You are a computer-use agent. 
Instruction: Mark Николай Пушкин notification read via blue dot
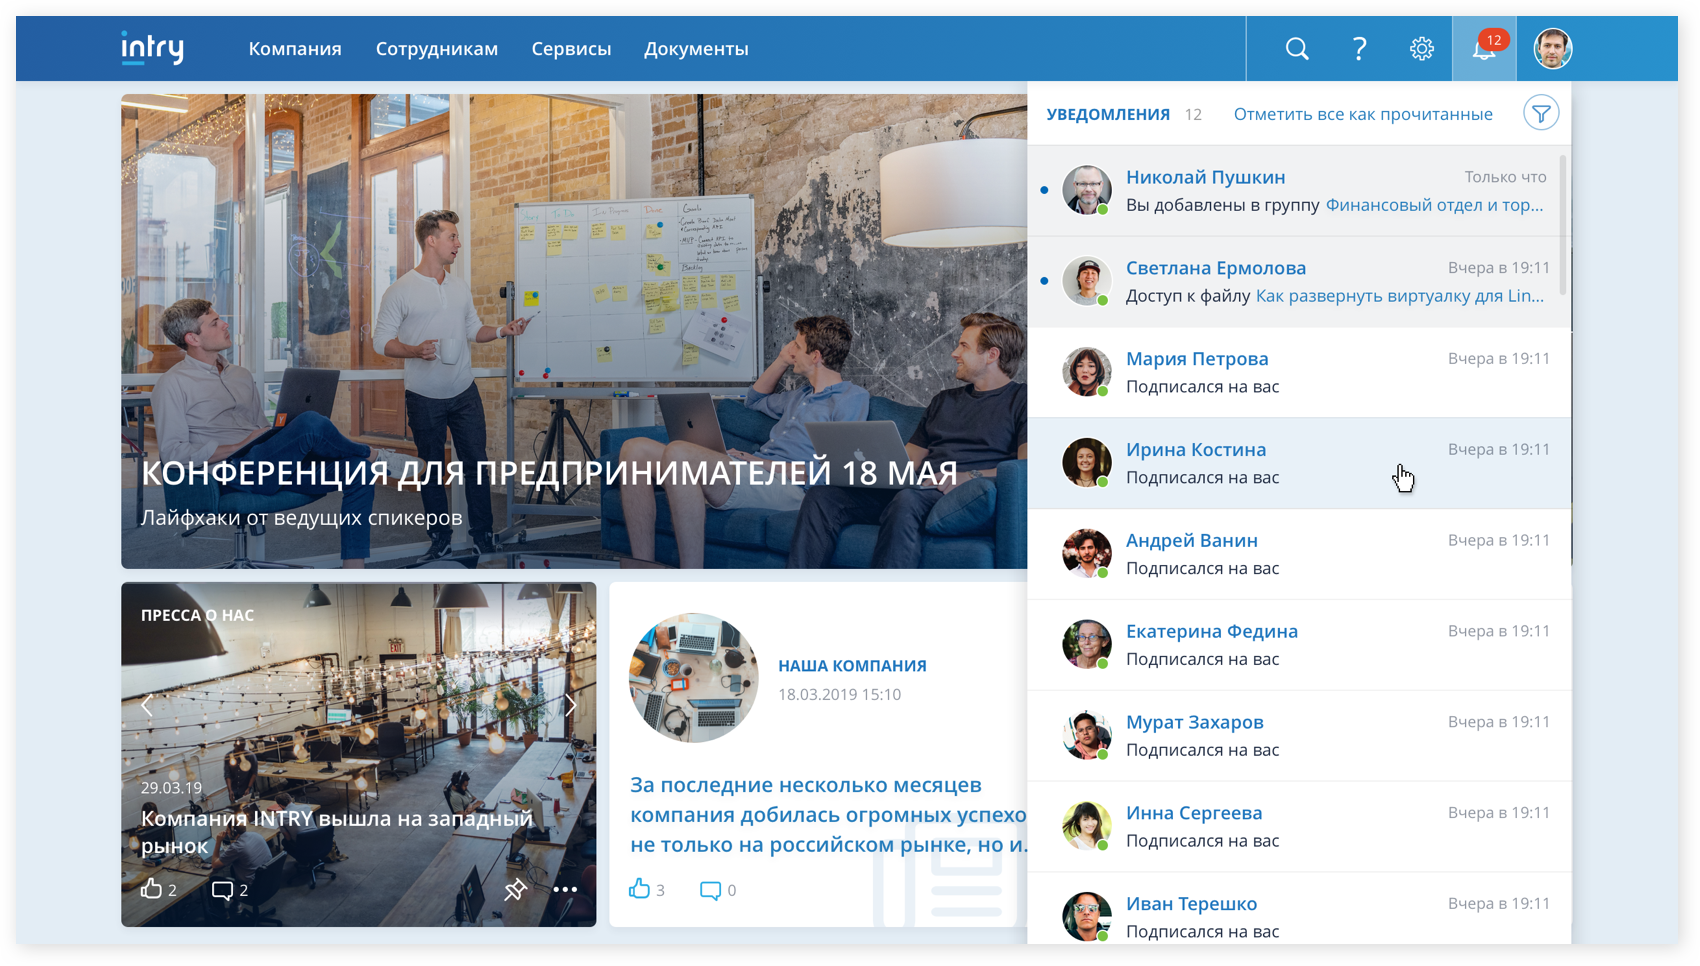point(1043,190)
